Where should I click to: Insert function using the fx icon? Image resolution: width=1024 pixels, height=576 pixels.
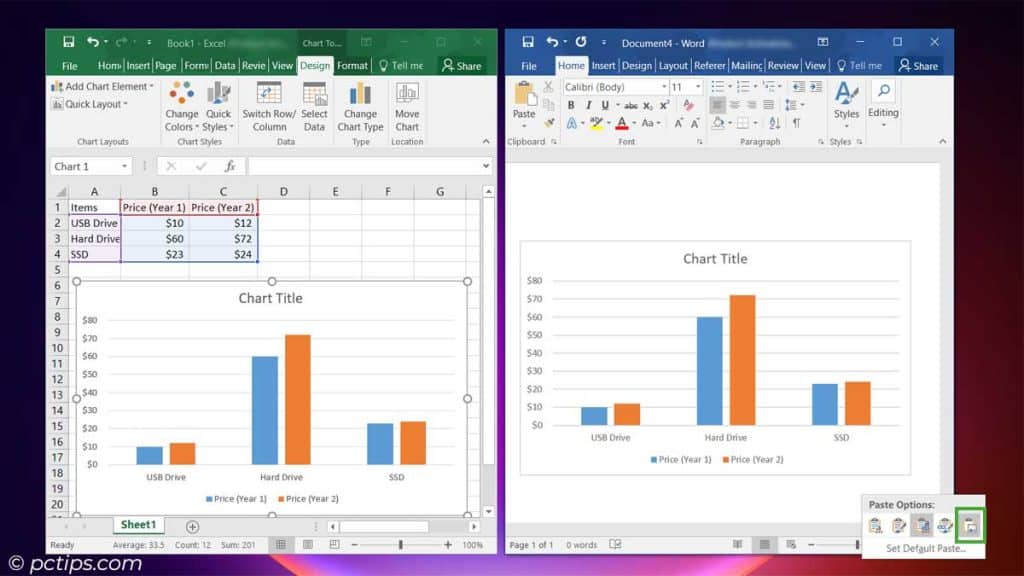tap(229, 166)
